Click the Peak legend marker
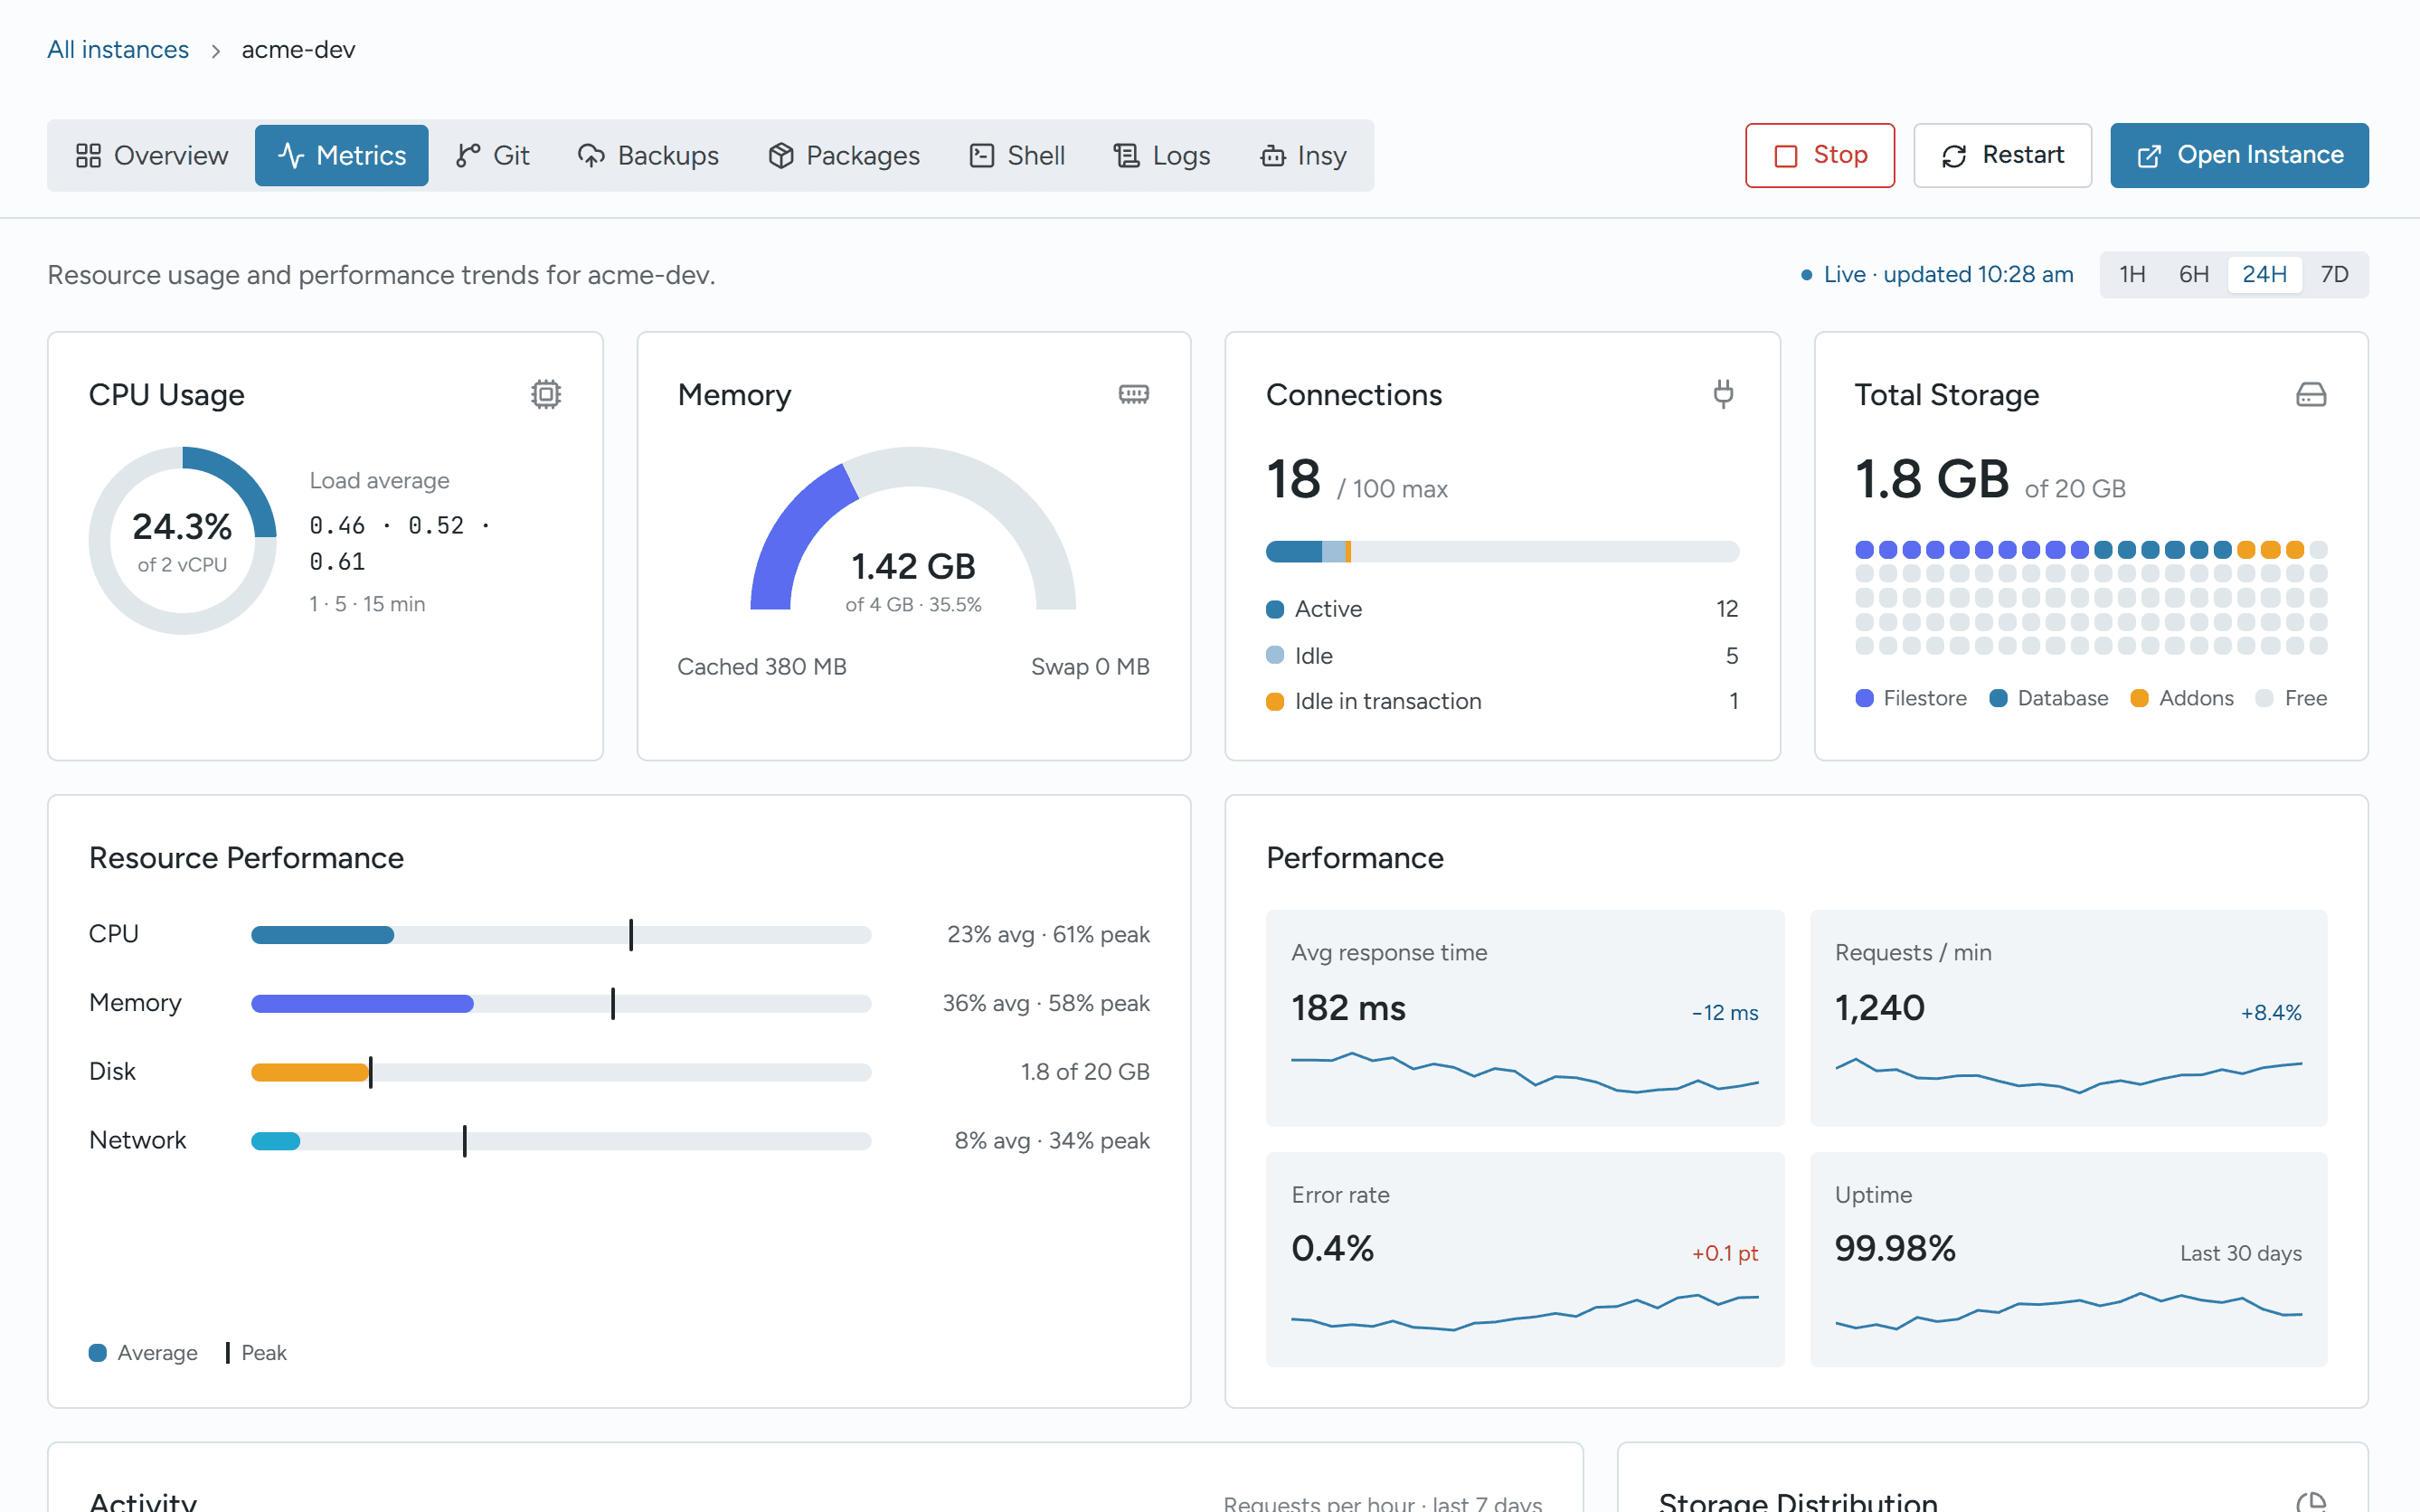Image resolution: width=2420 pixels, height=1512 pixels. point(228,1353)
